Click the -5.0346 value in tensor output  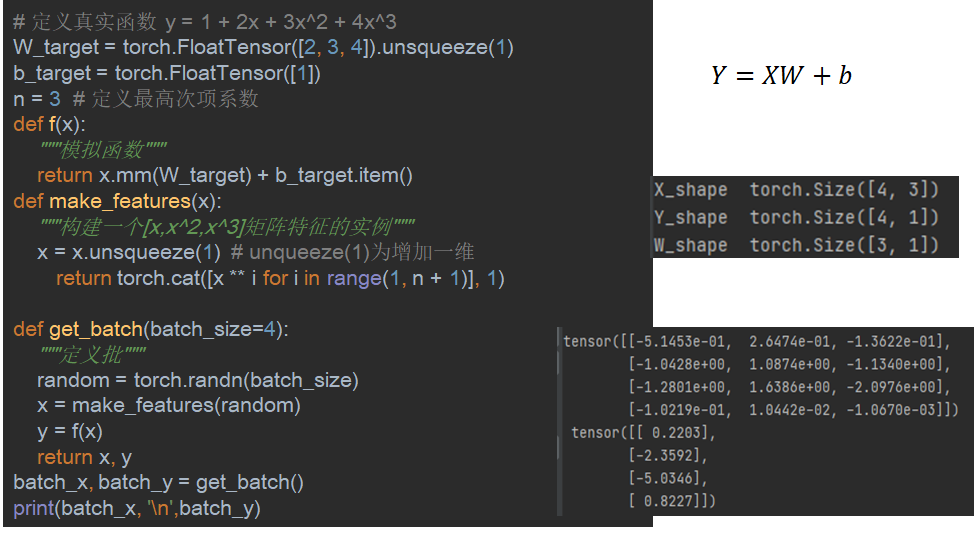click(662, 478)
